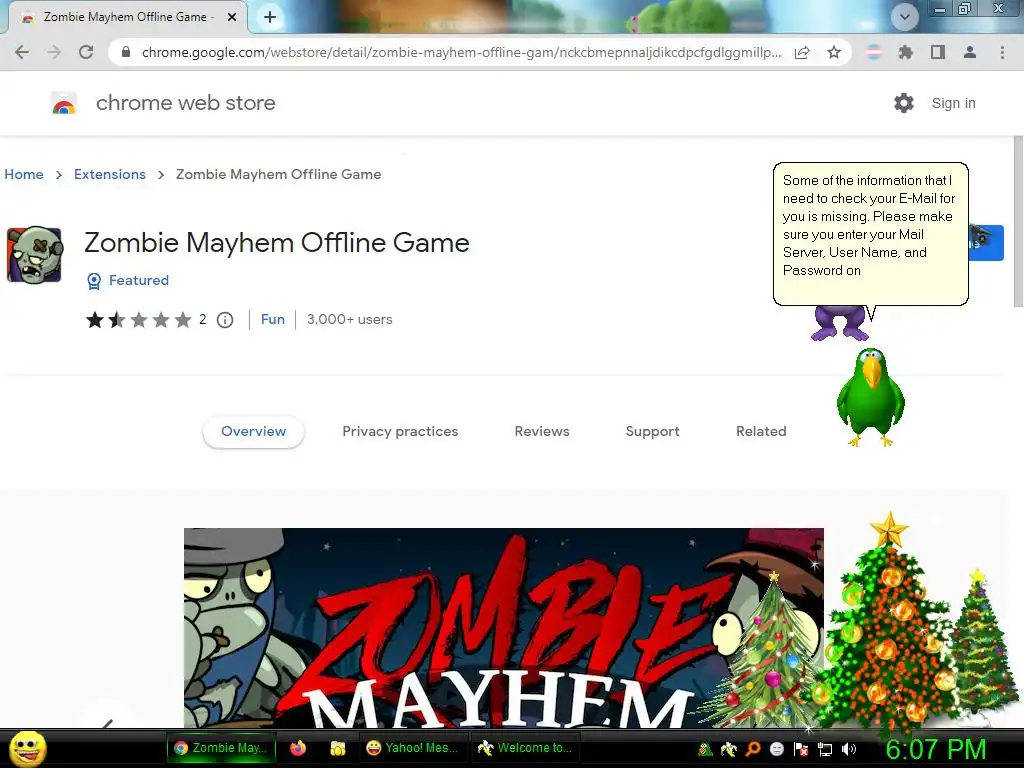1024x768 pixels.
Task: Click the address bar URL field
Action: click(x=460, y=52)
